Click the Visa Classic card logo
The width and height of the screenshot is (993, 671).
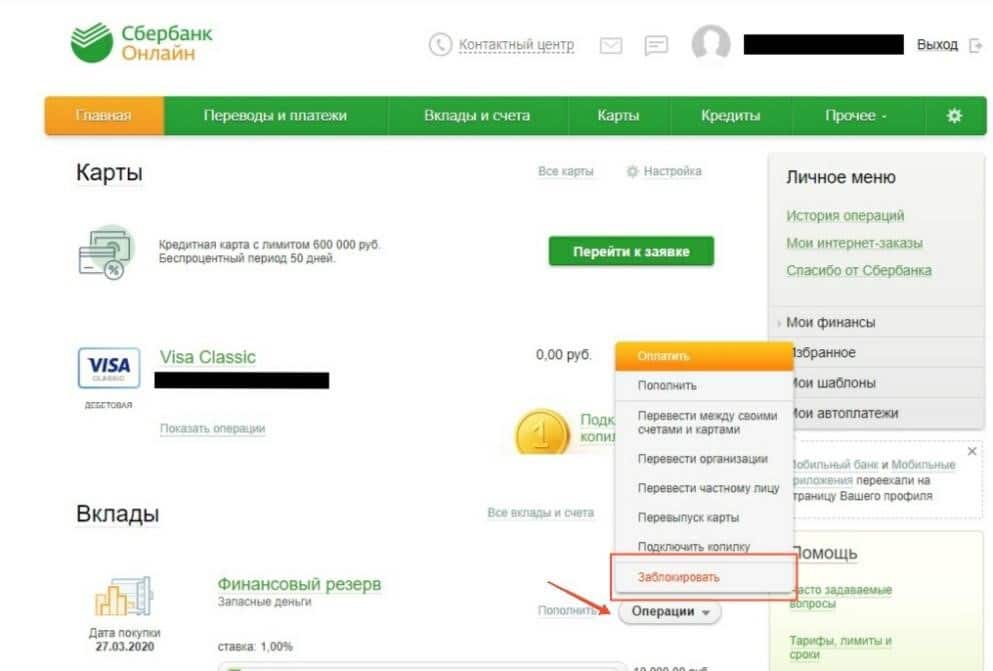[x=109, y=368]
